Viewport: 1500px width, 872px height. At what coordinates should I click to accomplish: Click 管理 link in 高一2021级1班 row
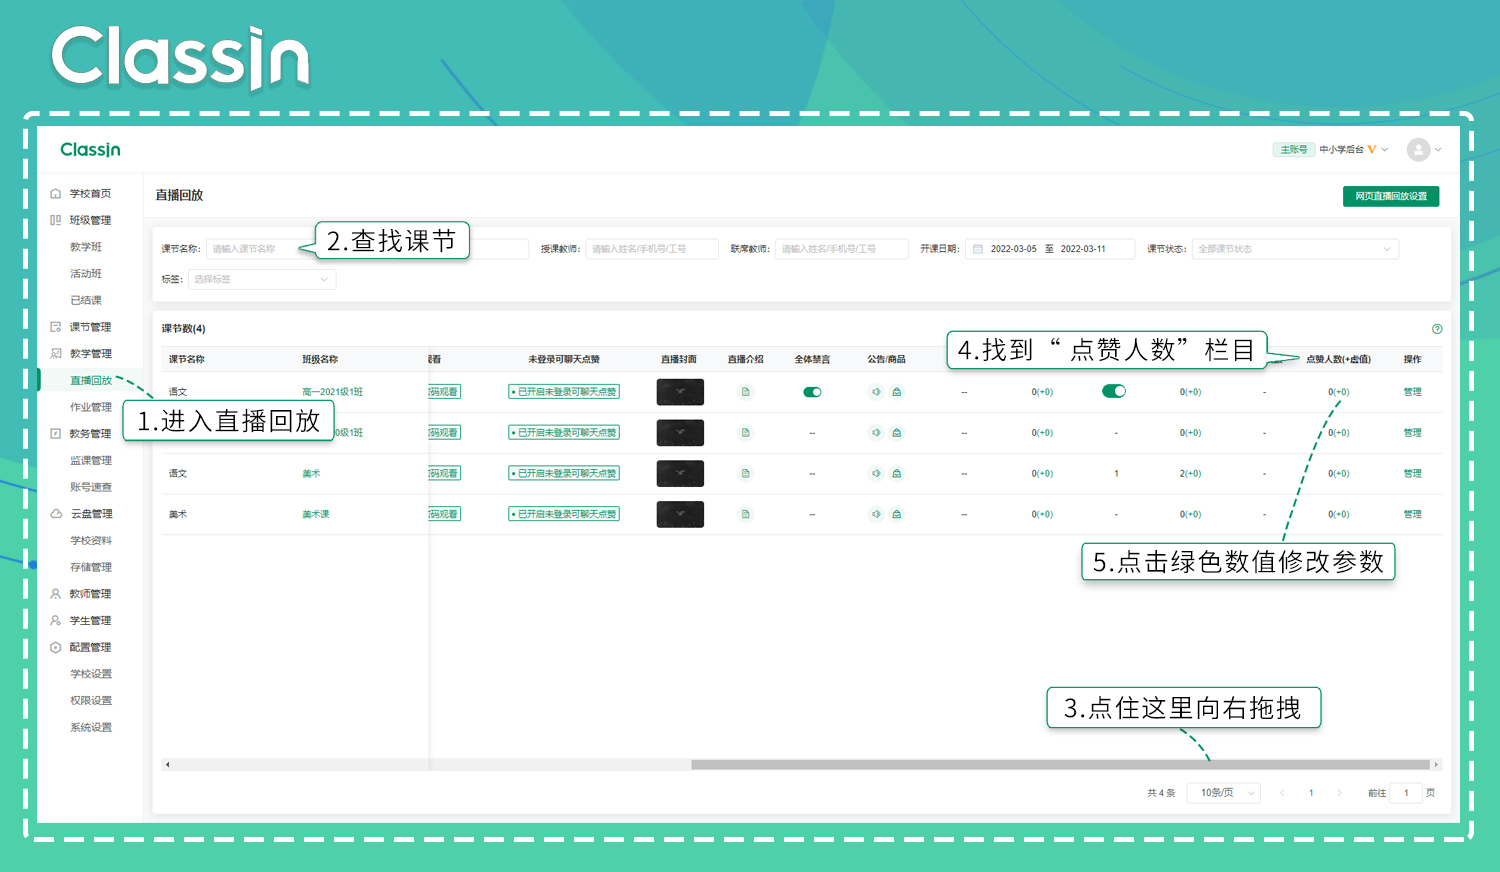tap(1412, 392)
